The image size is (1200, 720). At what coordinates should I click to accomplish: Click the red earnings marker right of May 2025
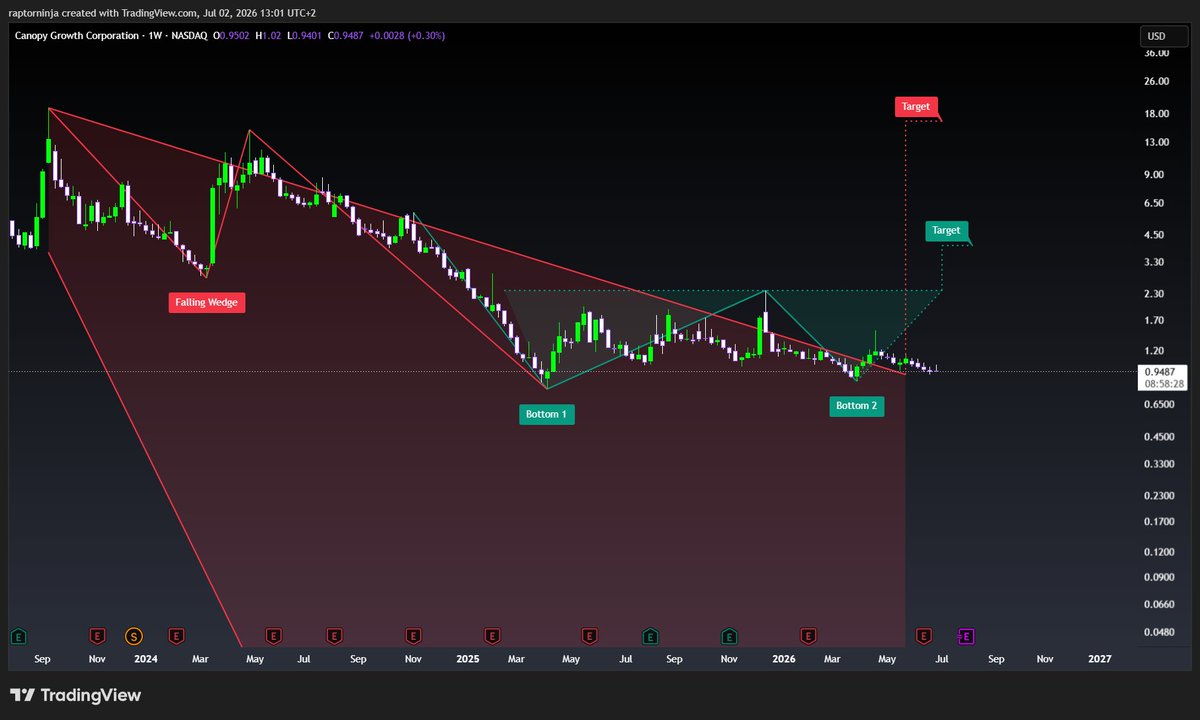(x=590, y=635)
